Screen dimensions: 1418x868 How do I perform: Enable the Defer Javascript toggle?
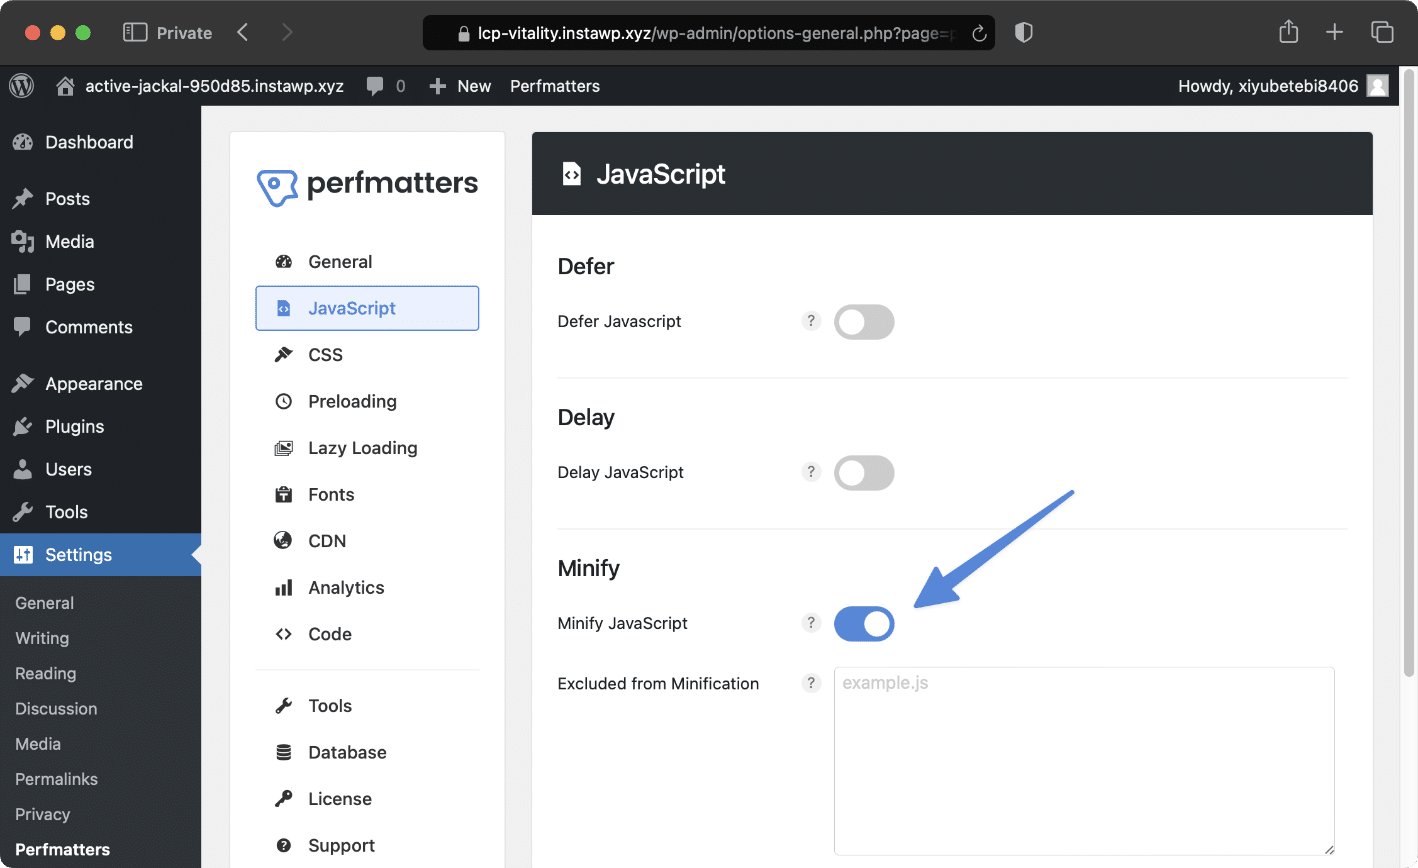(864, 321)
